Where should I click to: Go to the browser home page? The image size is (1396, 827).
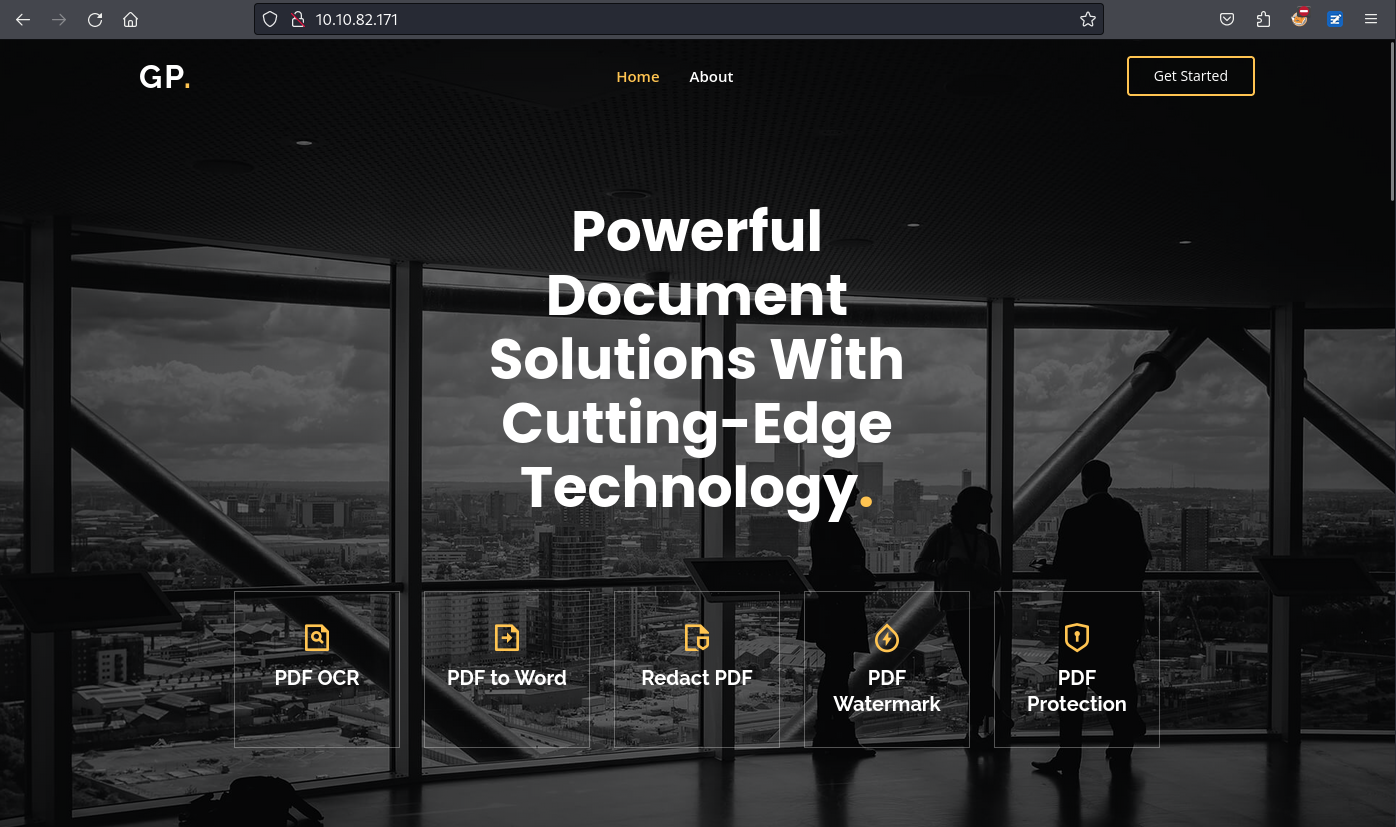(x=130, y=20)
